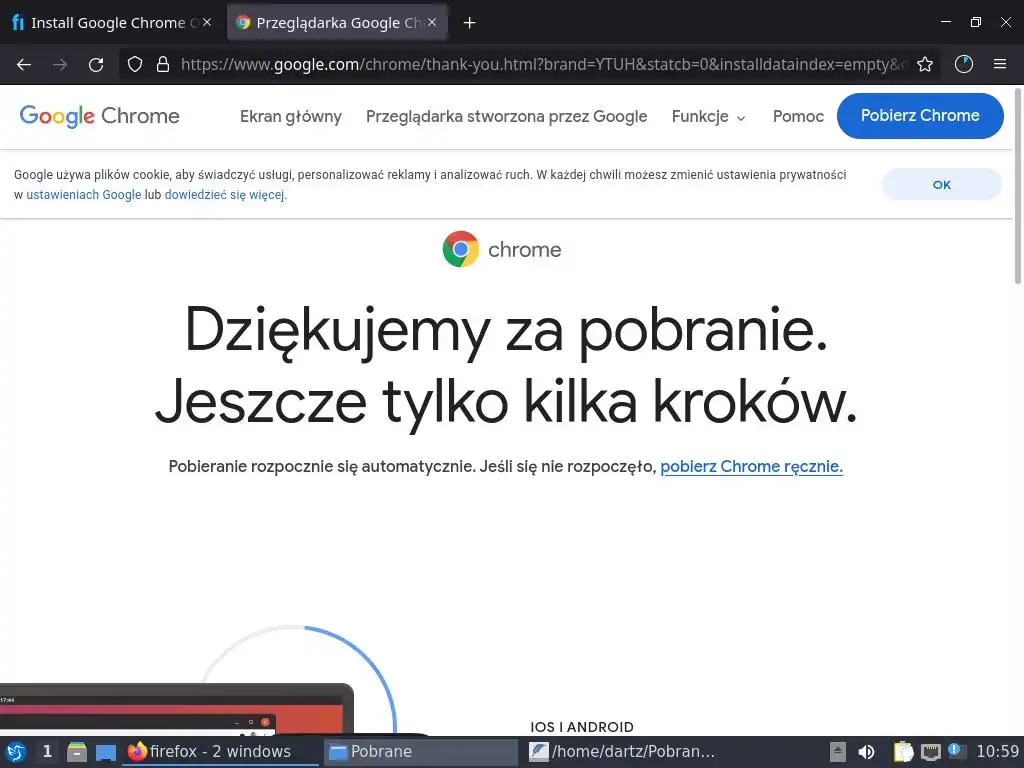
Task: Click the address bar URL field
Action: [x=542, y=64]
